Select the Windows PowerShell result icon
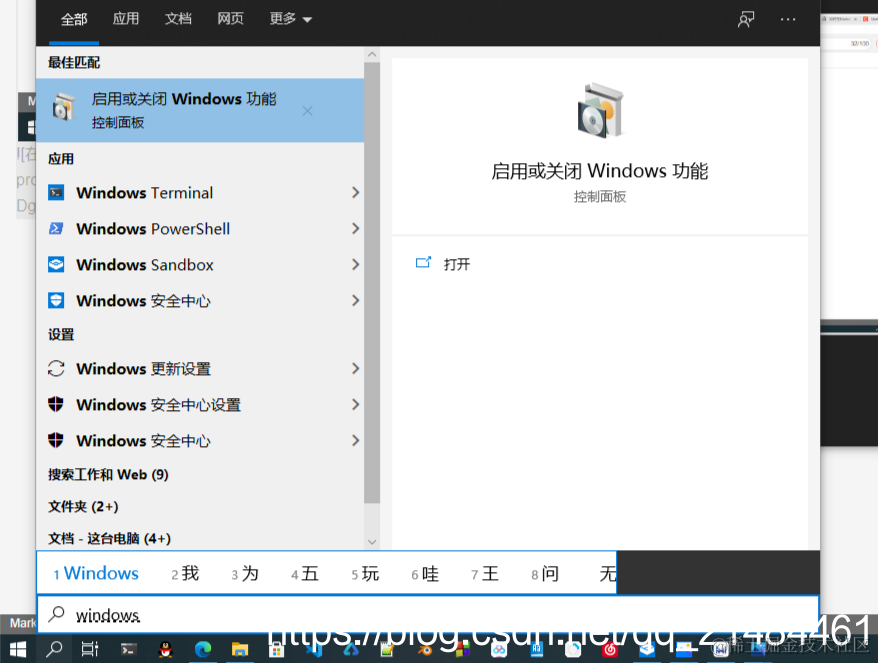 point(56,228)
